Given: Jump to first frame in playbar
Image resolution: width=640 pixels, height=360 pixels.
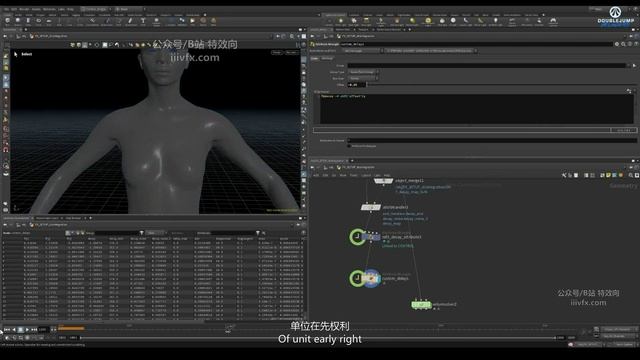Looking at the screenshot, I should click(x=7, y=329).
